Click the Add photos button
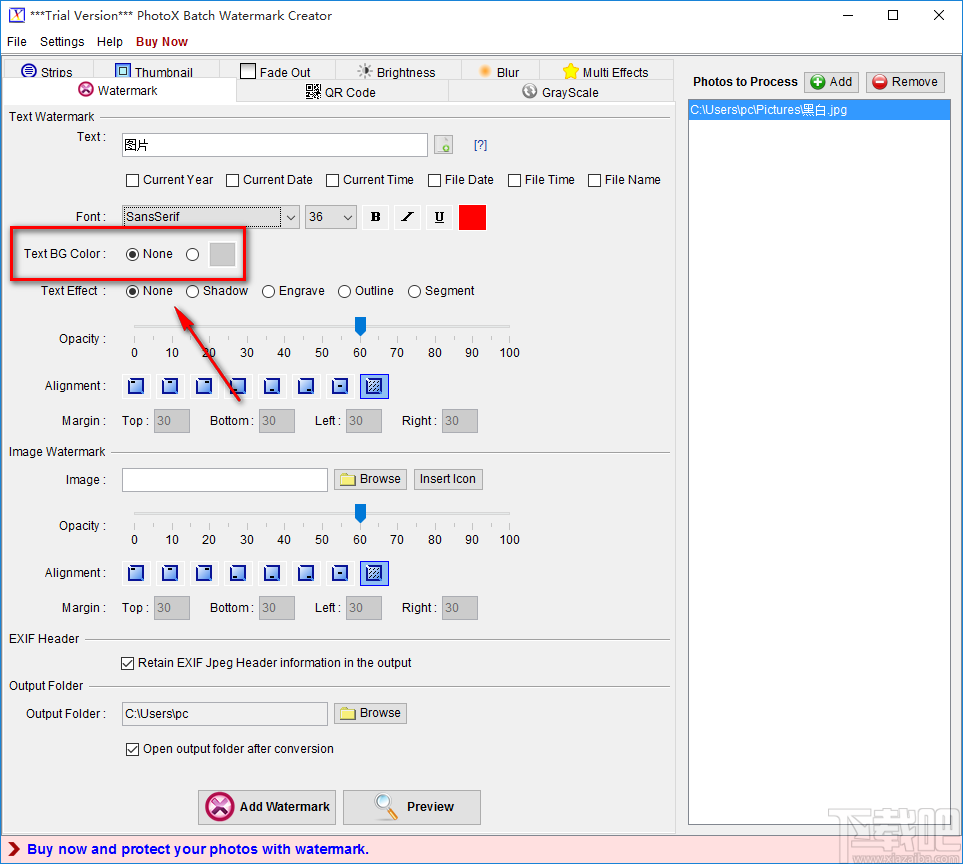 click(x=831, y=82)
